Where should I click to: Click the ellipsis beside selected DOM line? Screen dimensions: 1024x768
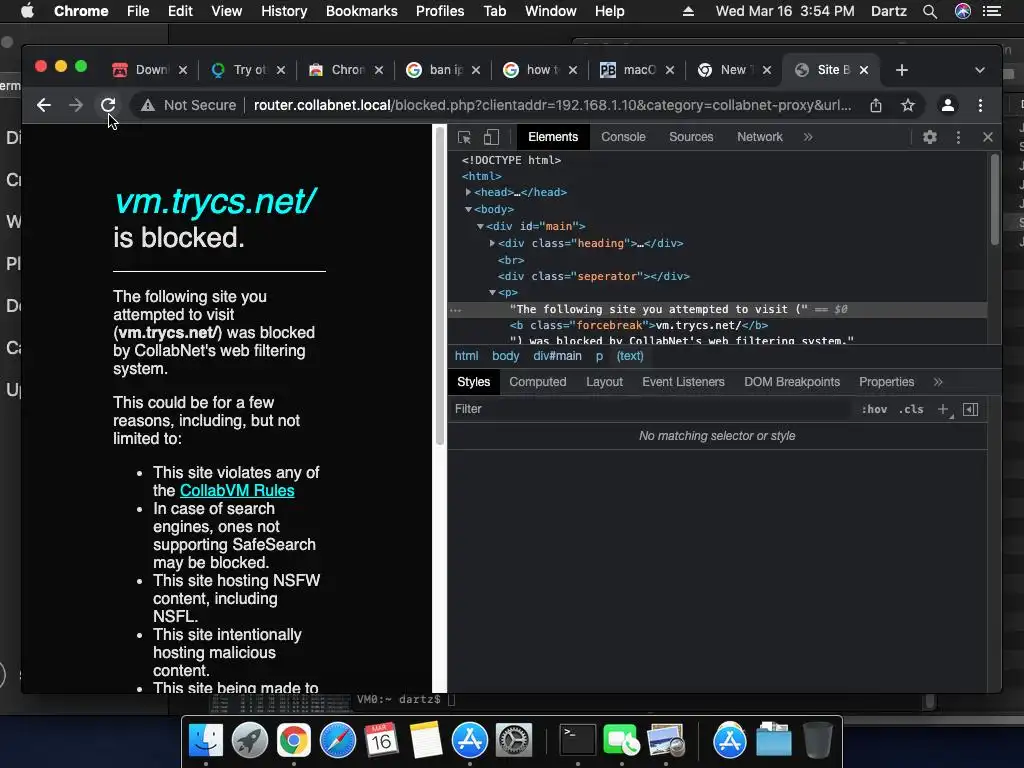(456, 310)
